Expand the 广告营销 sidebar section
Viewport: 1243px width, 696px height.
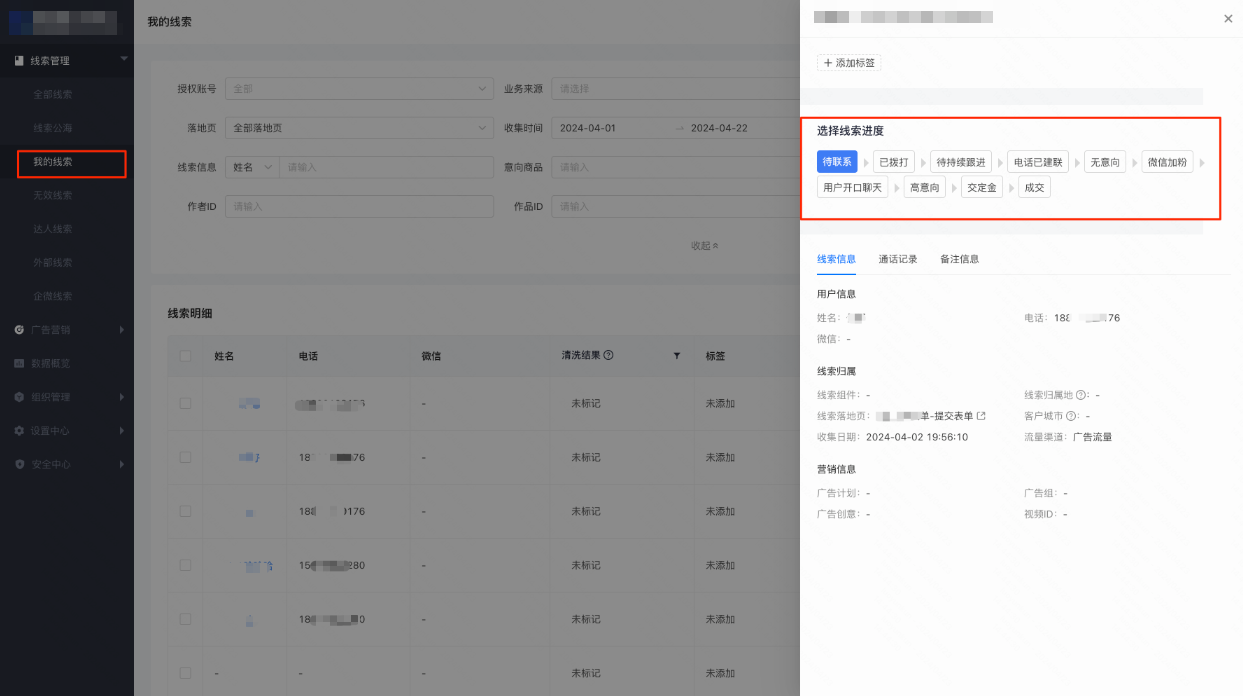coord(124,329)
